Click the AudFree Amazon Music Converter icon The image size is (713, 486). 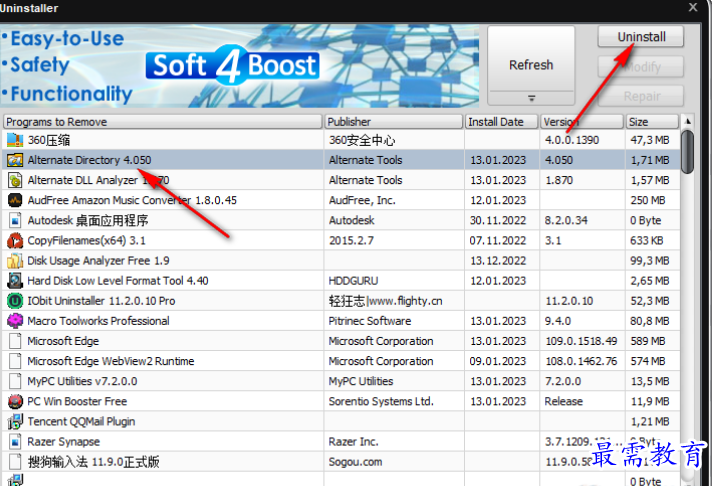pyautogui.click(x=15, y=200)
